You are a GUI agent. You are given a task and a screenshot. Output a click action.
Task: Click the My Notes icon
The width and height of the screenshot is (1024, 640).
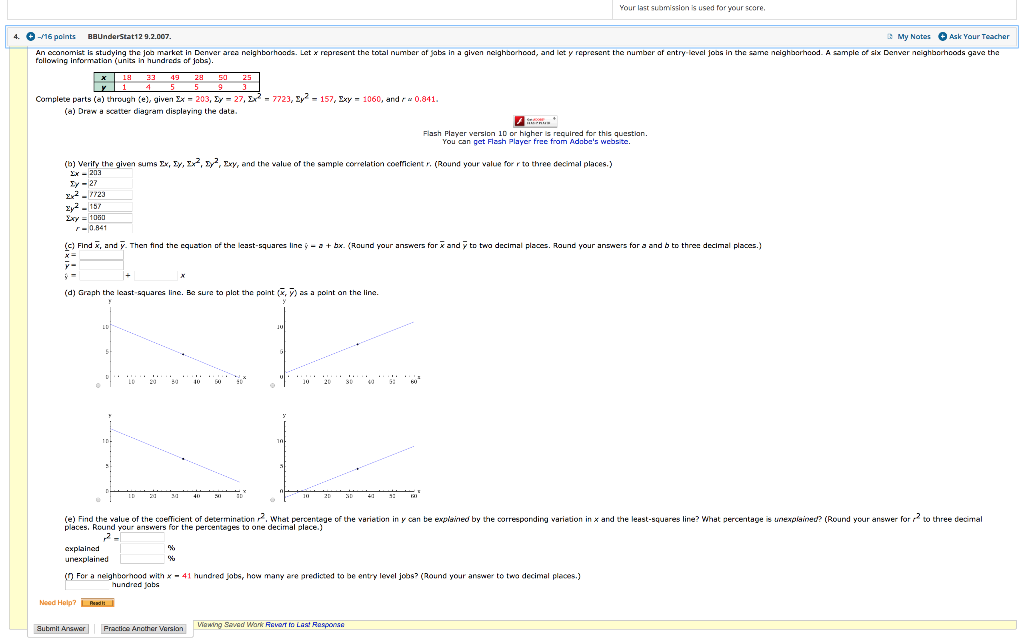(890, 34)
